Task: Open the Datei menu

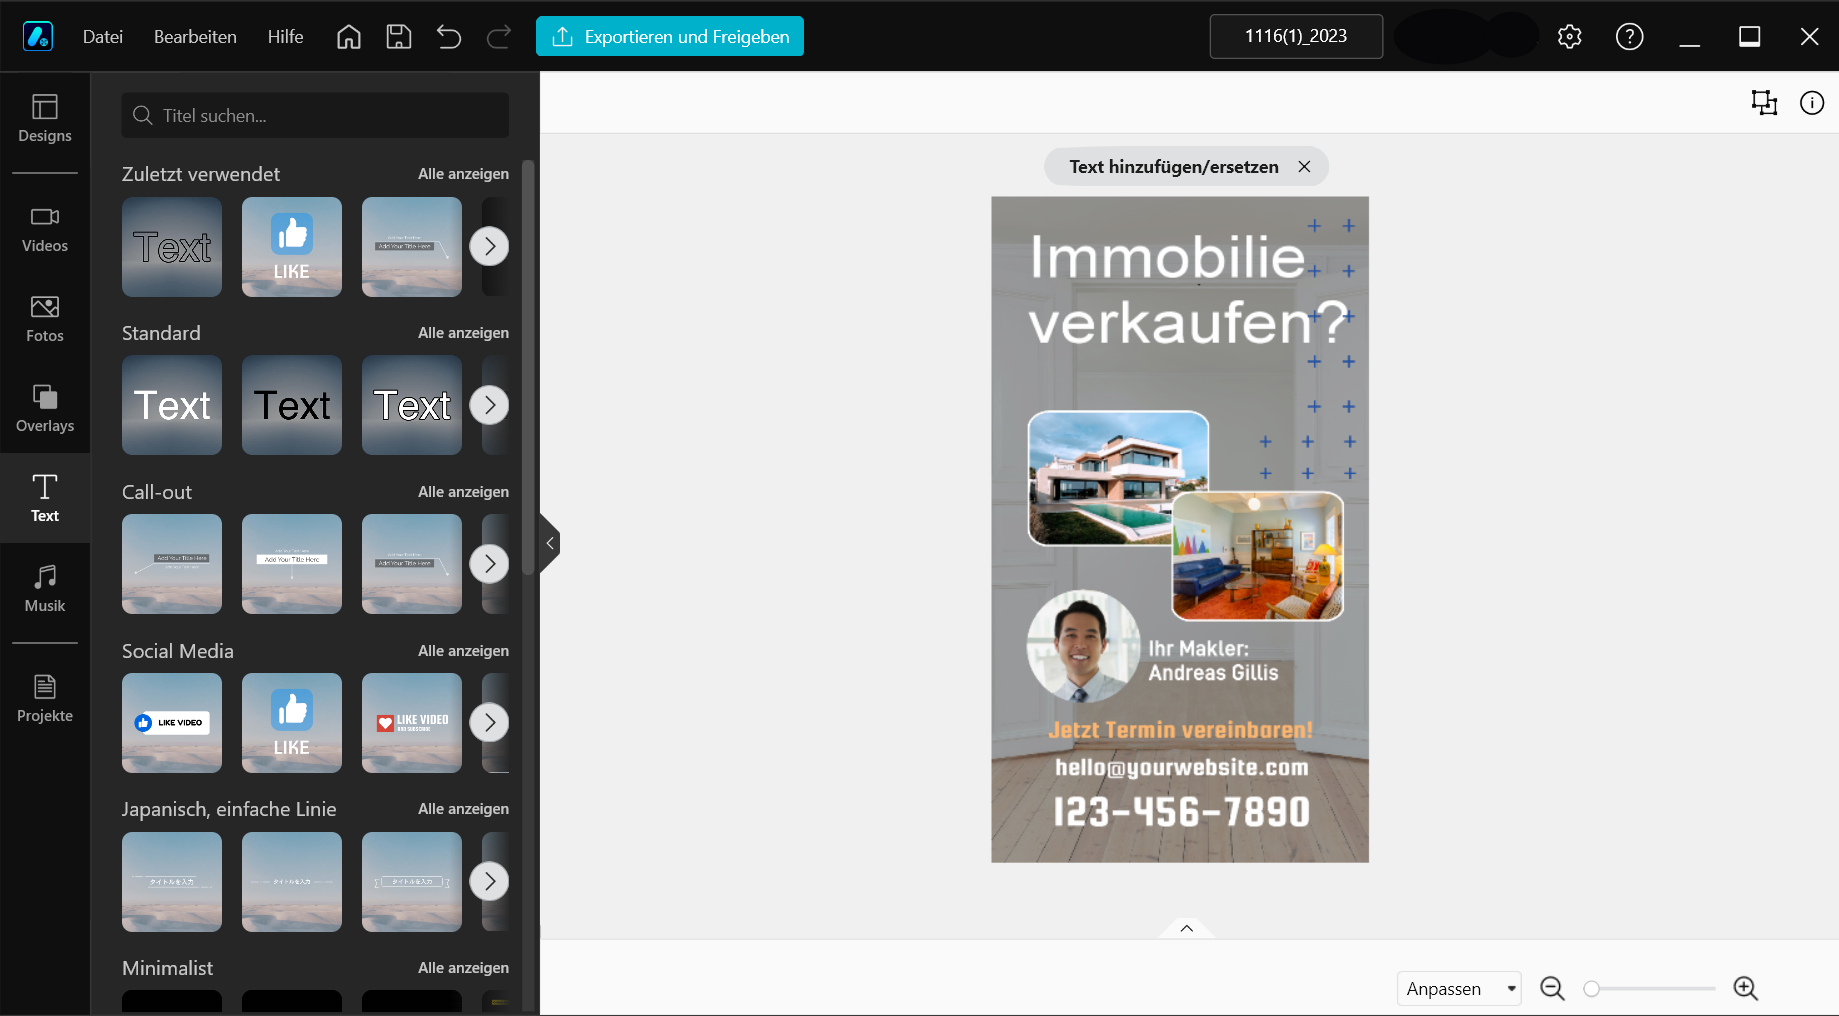Action: [103, 37]
